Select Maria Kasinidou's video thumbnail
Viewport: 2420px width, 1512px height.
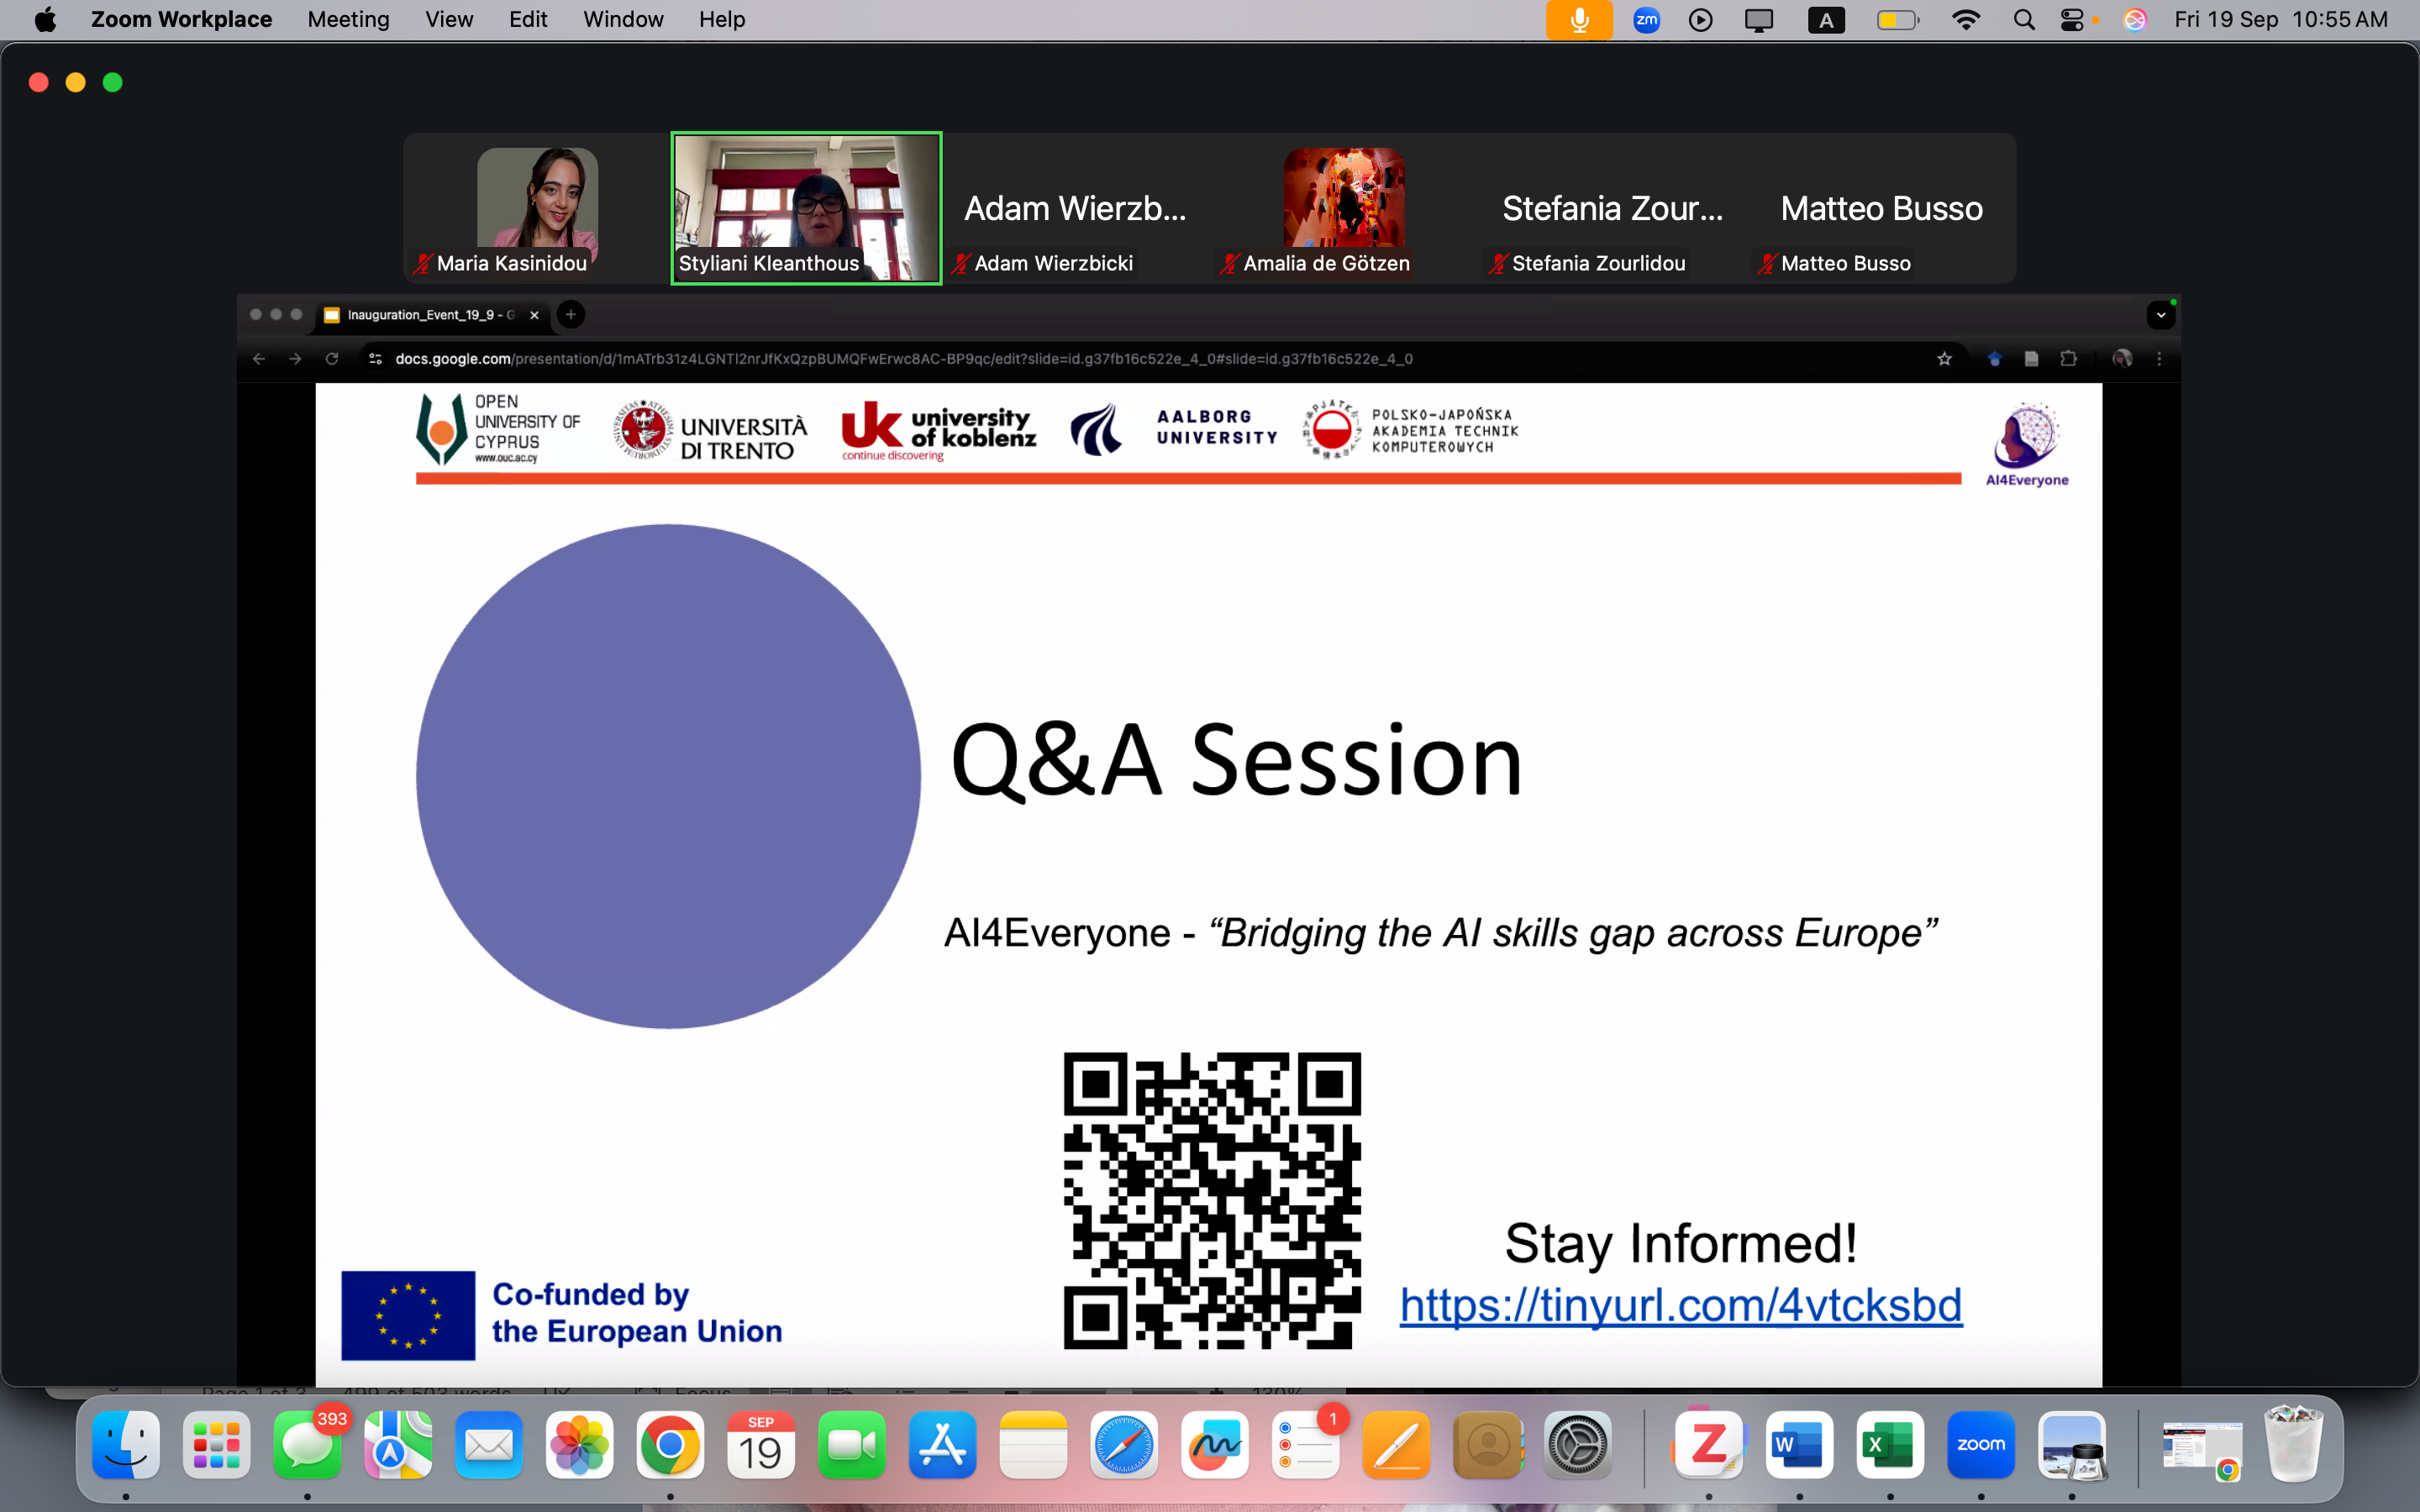(537, 208)
